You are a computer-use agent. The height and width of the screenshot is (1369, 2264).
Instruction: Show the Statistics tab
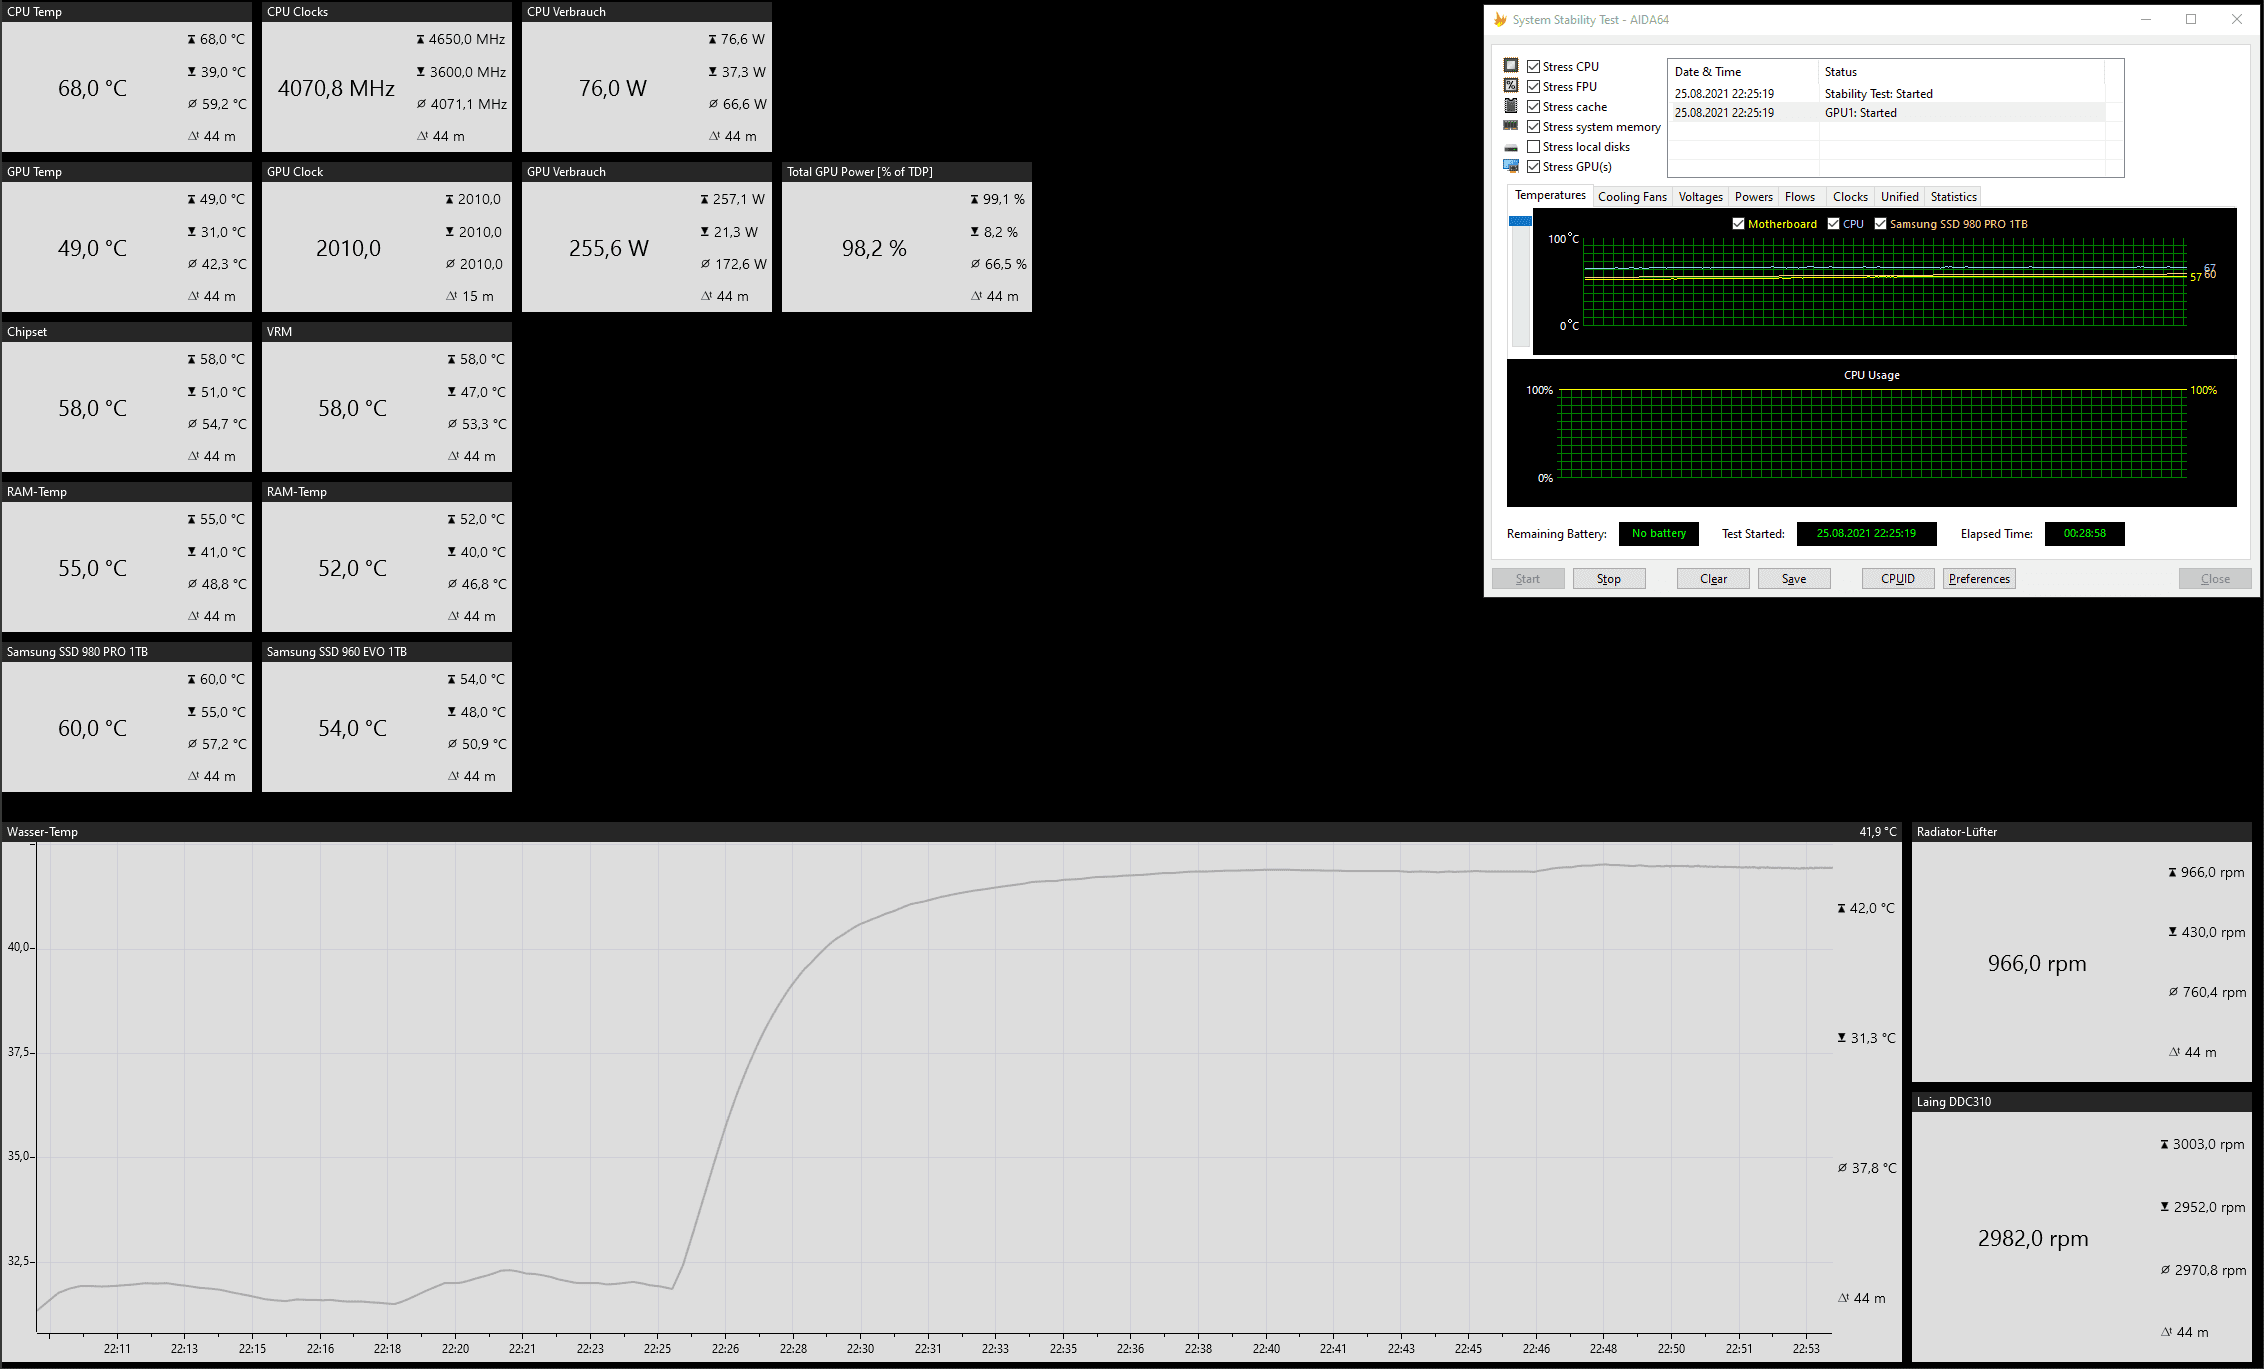click(1953, 197)
